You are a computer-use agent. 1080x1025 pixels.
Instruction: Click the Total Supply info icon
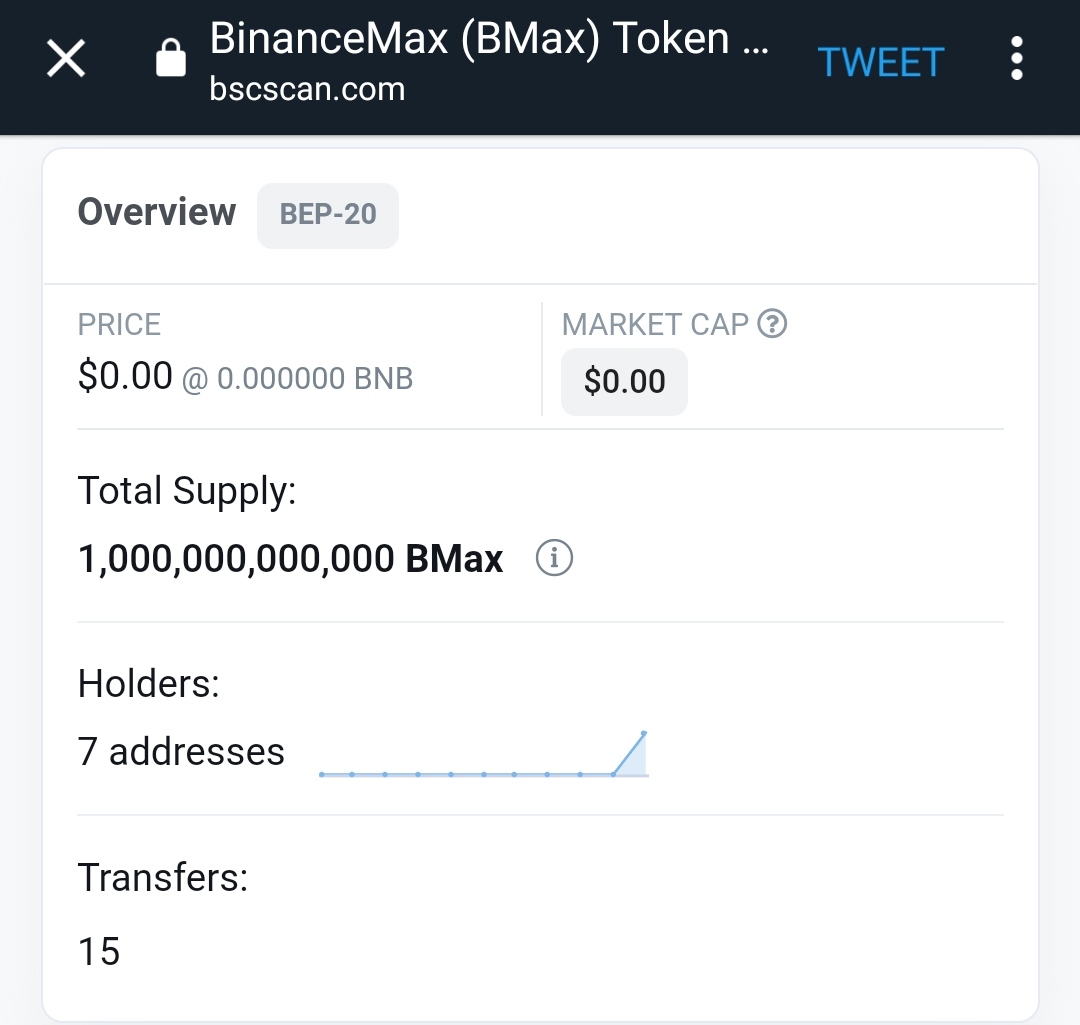554,557
